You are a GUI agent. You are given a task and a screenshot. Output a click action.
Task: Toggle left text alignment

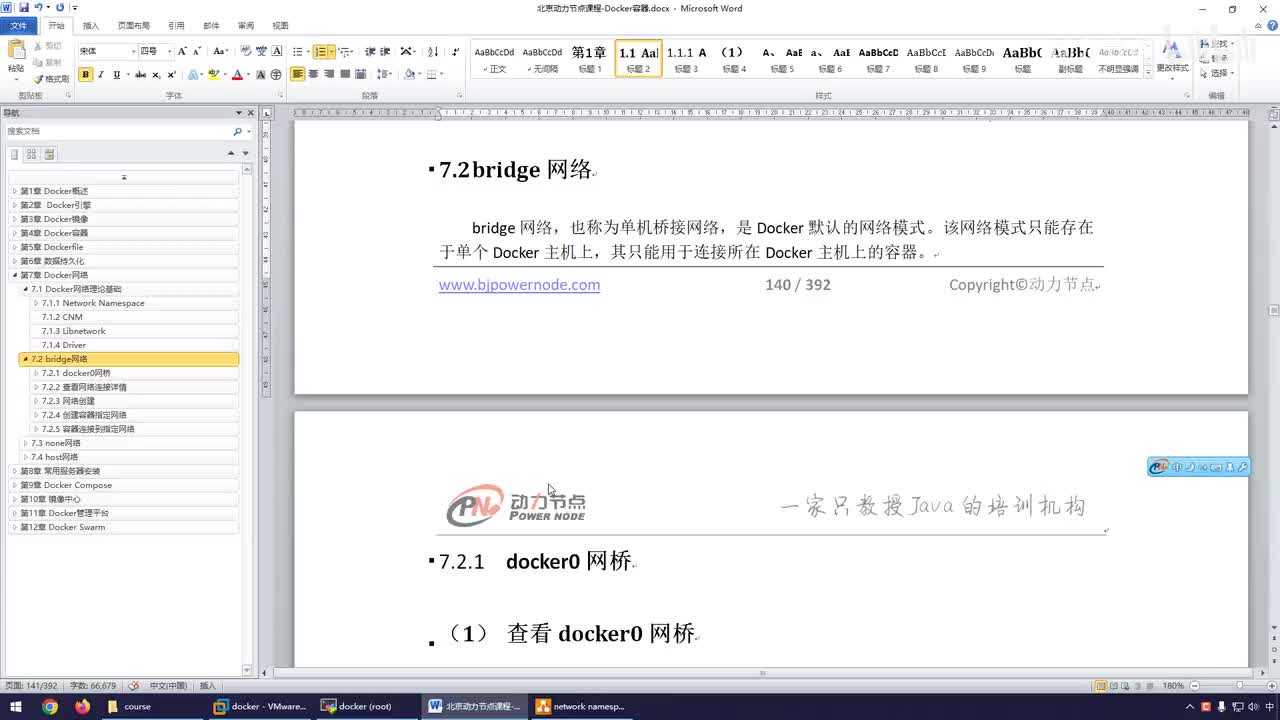[x=298, y=75]
